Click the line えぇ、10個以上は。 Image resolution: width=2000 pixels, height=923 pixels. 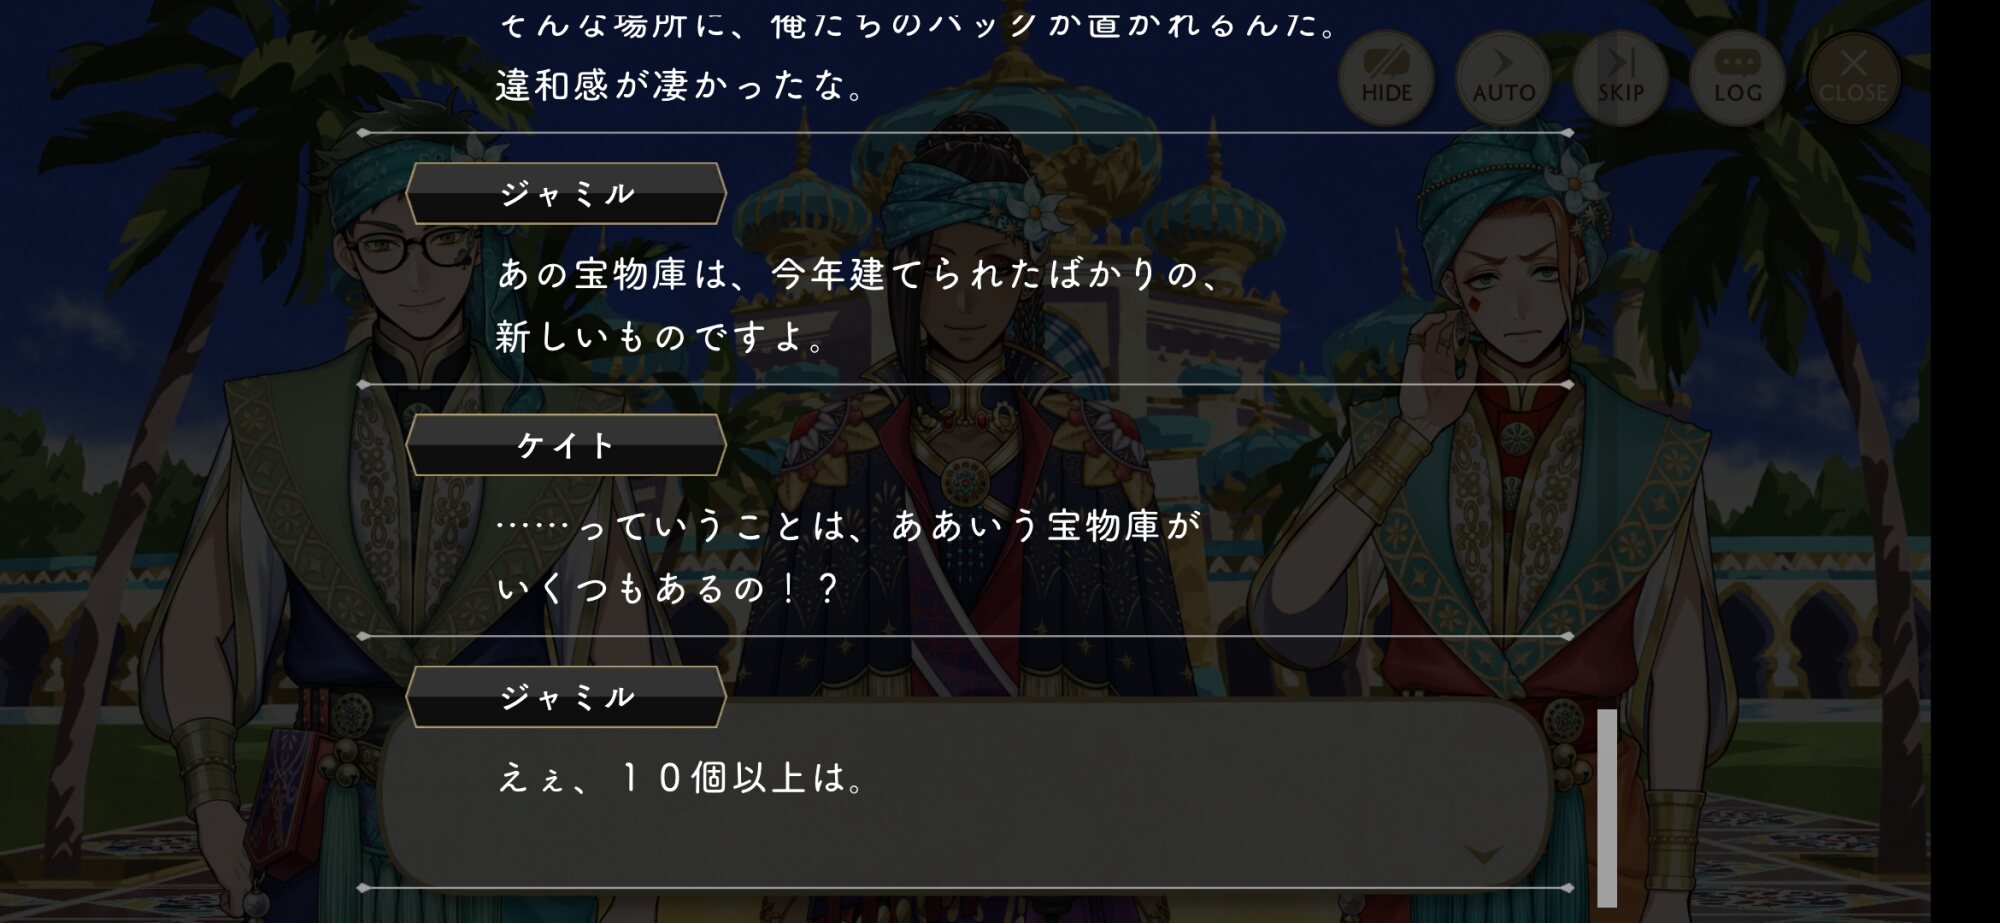coord(682,778)
